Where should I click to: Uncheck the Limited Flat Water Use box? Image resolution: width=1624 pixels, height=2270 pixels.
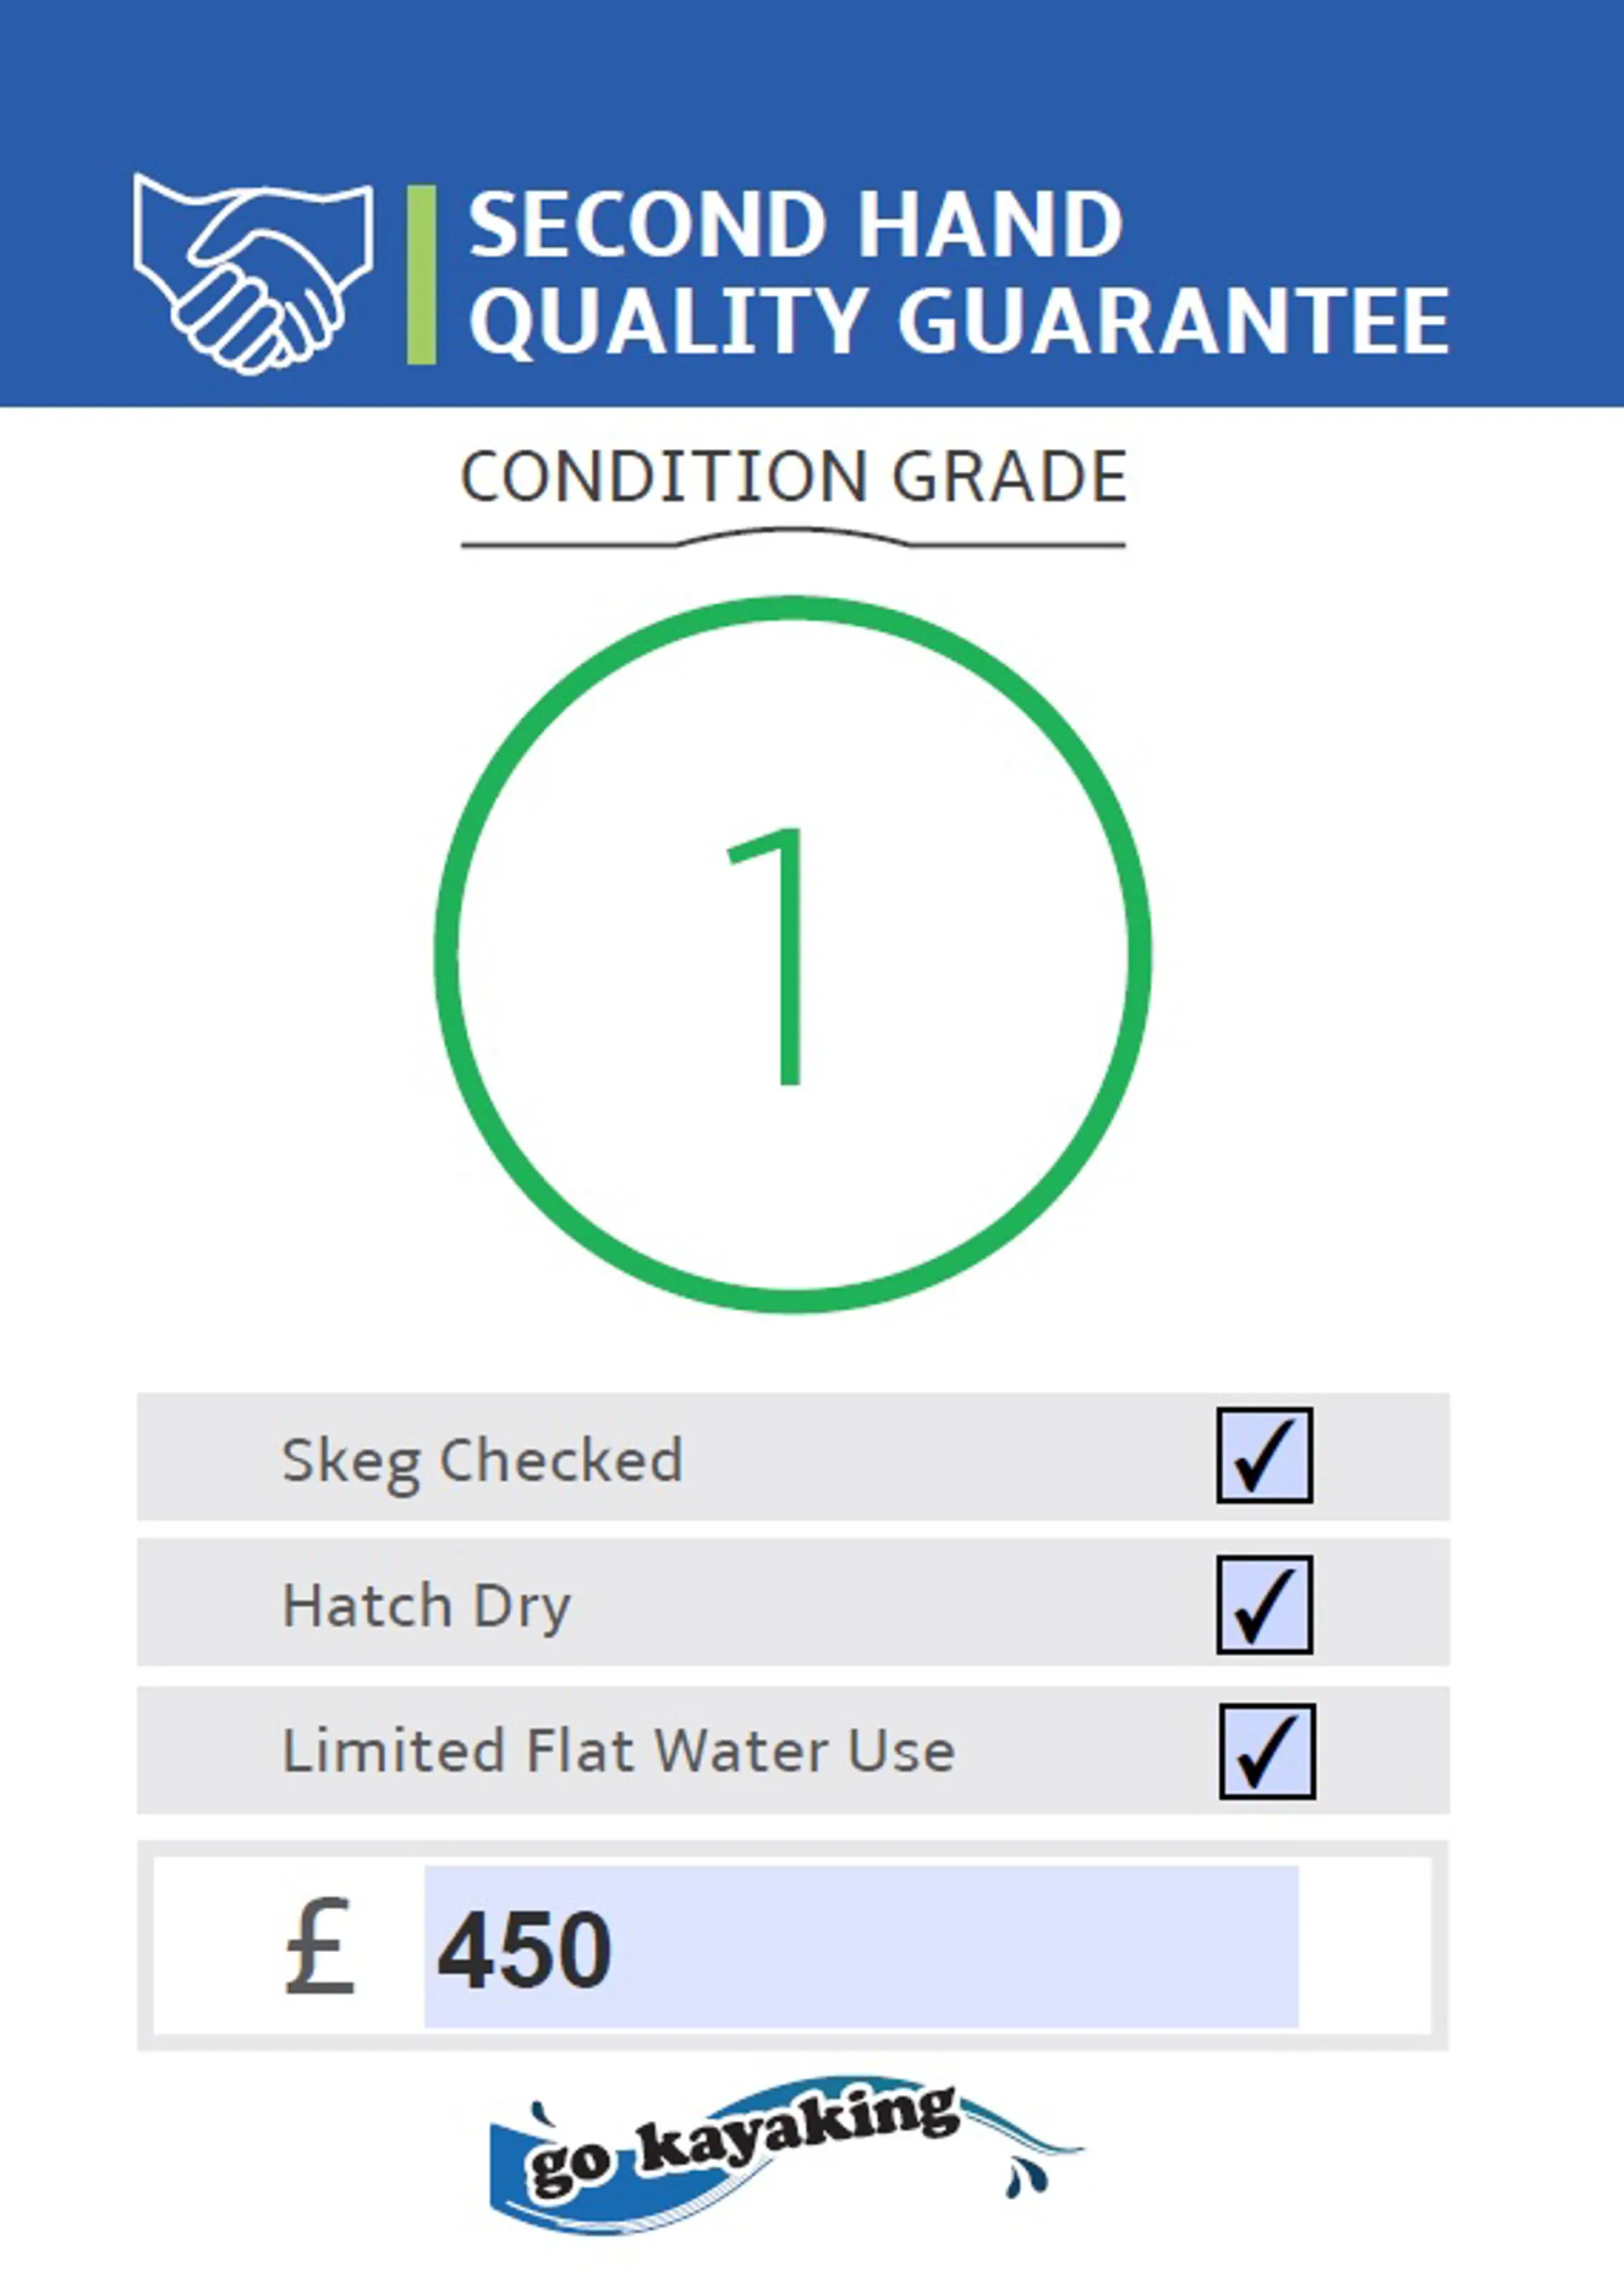(x=1267, y=1751)
